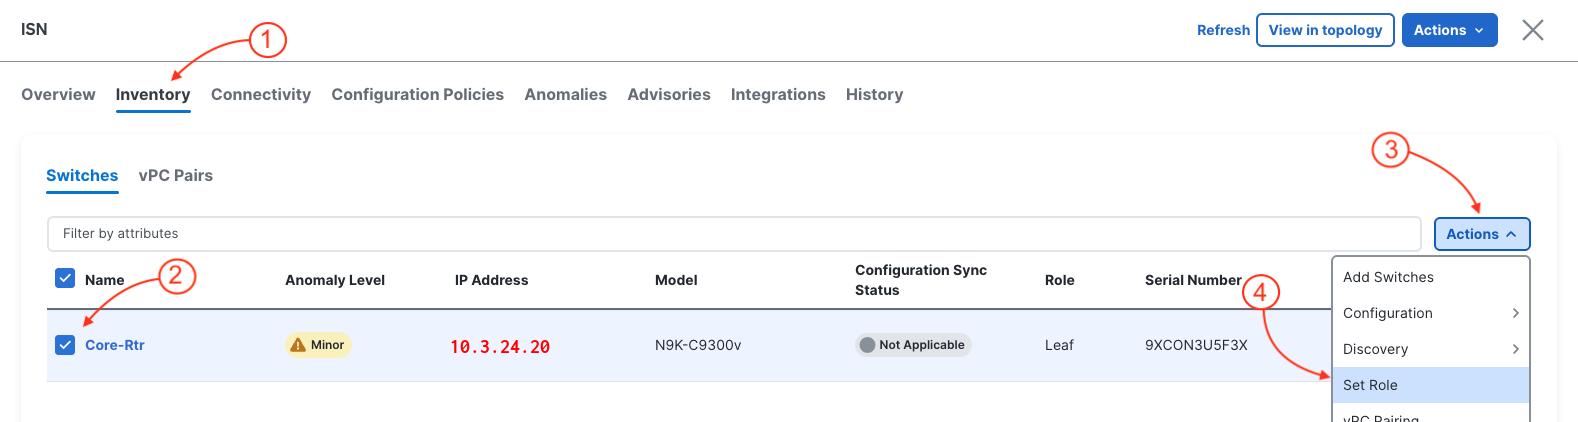Click the Filter by attributes field
Viewport: 1578px width, 422px height.
coord(733,233)
